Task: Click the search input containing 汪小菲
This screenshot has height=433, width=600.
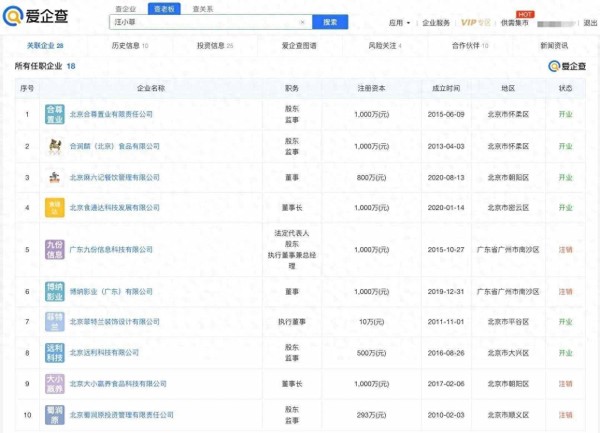Action: click(x=200, y=21)
